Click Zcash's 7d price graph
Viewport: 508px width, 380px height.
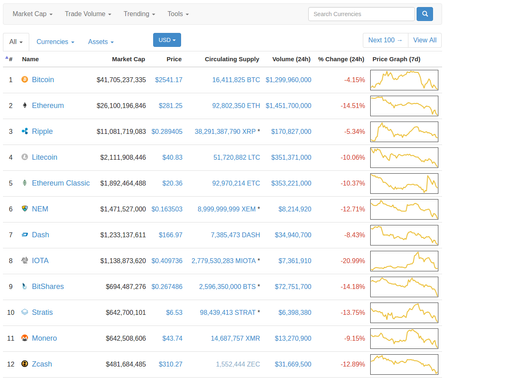point(404,364)
